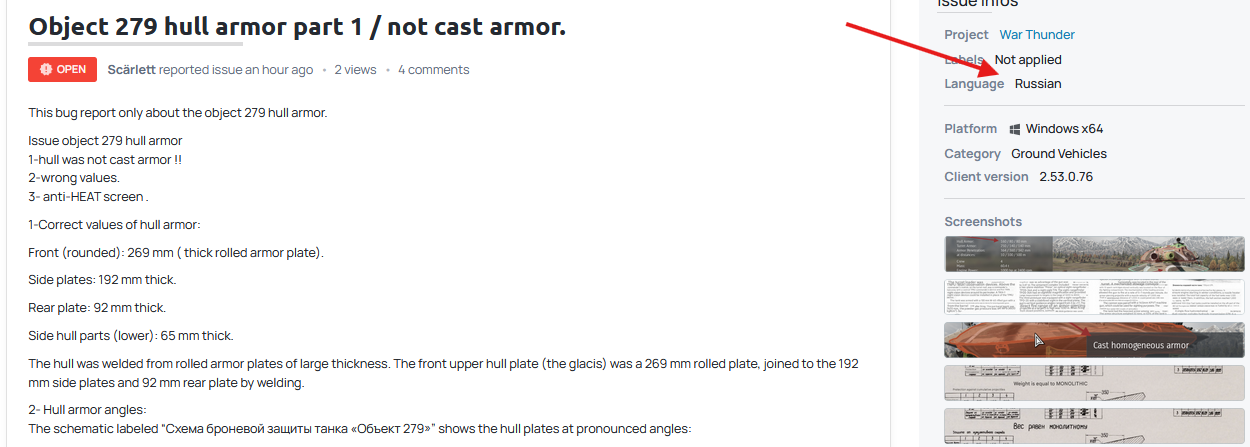This screenshot has width=1250, height=447.
Task: Click the 'Not applied' labels value
Action: pos(1028,60)
